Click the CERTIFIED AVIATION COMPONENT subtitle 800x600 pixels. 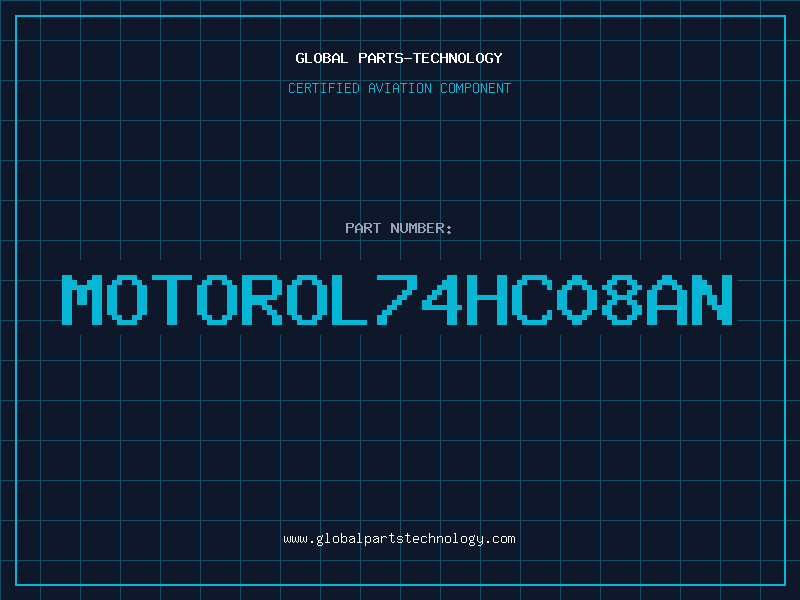pos(399,88)
